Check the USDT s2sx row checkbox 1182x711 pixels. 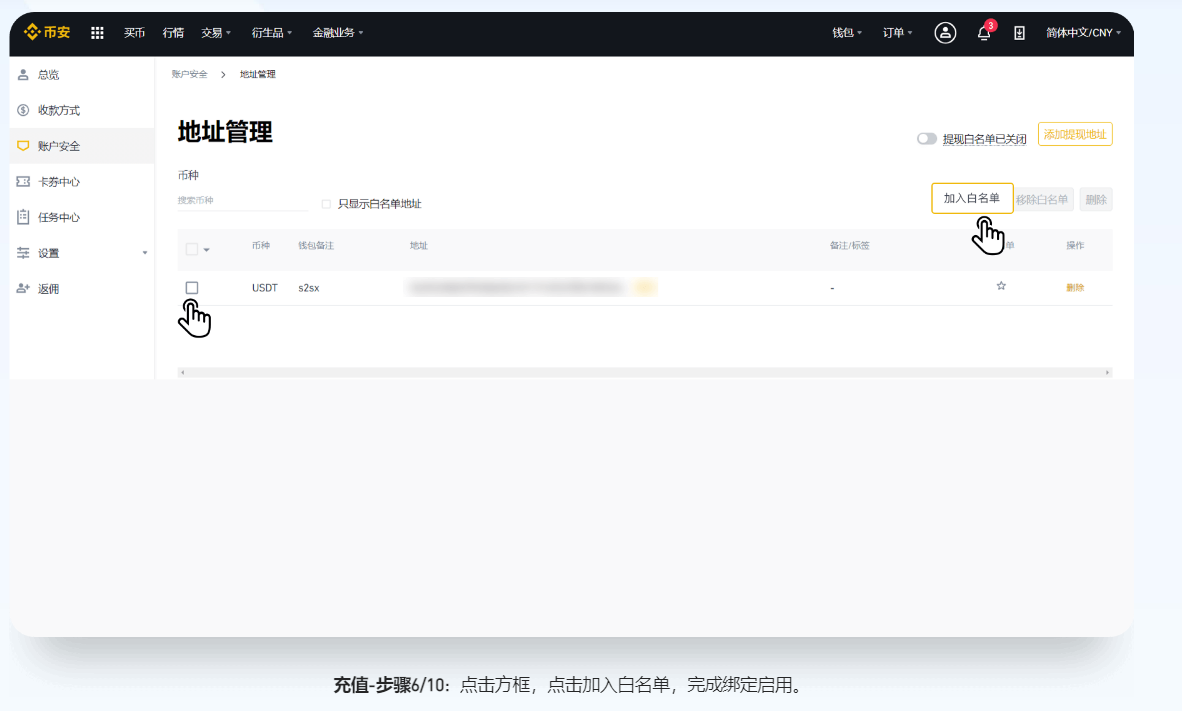click(192, 288)
